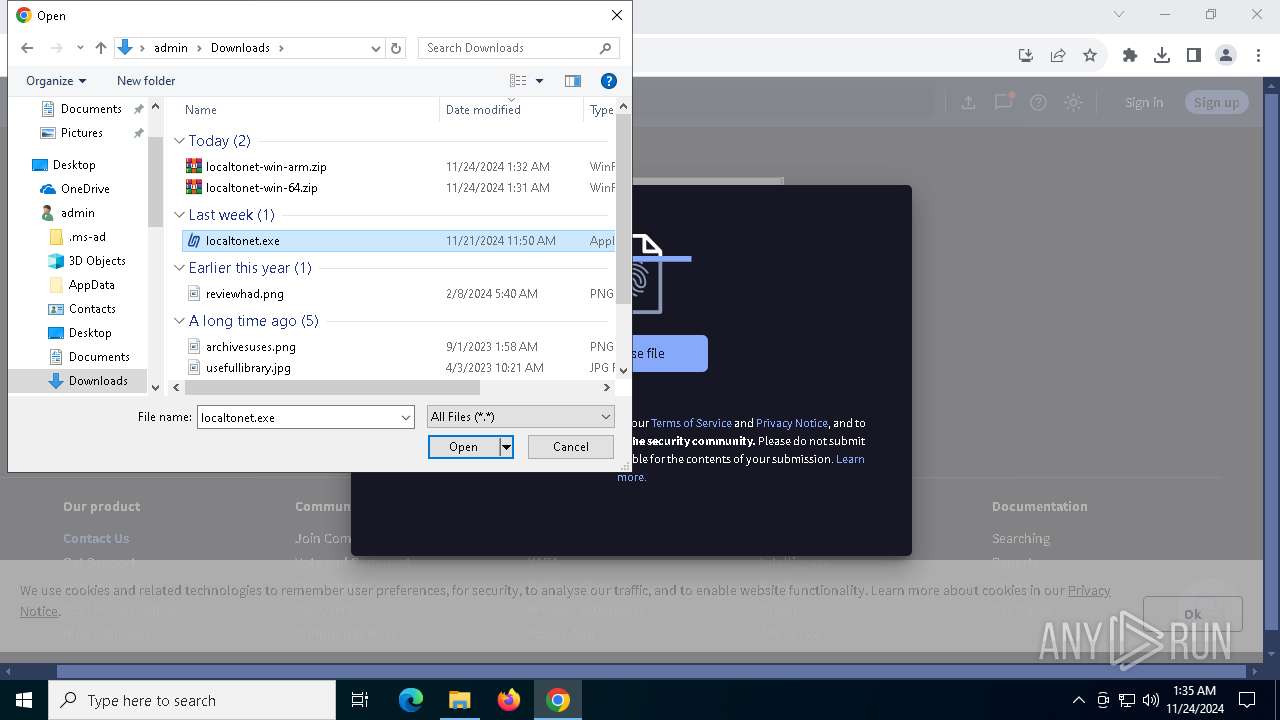Screen dimensions: 1280x720
Task: Open Chrome profile avatar
Action: click(1226, 56)
